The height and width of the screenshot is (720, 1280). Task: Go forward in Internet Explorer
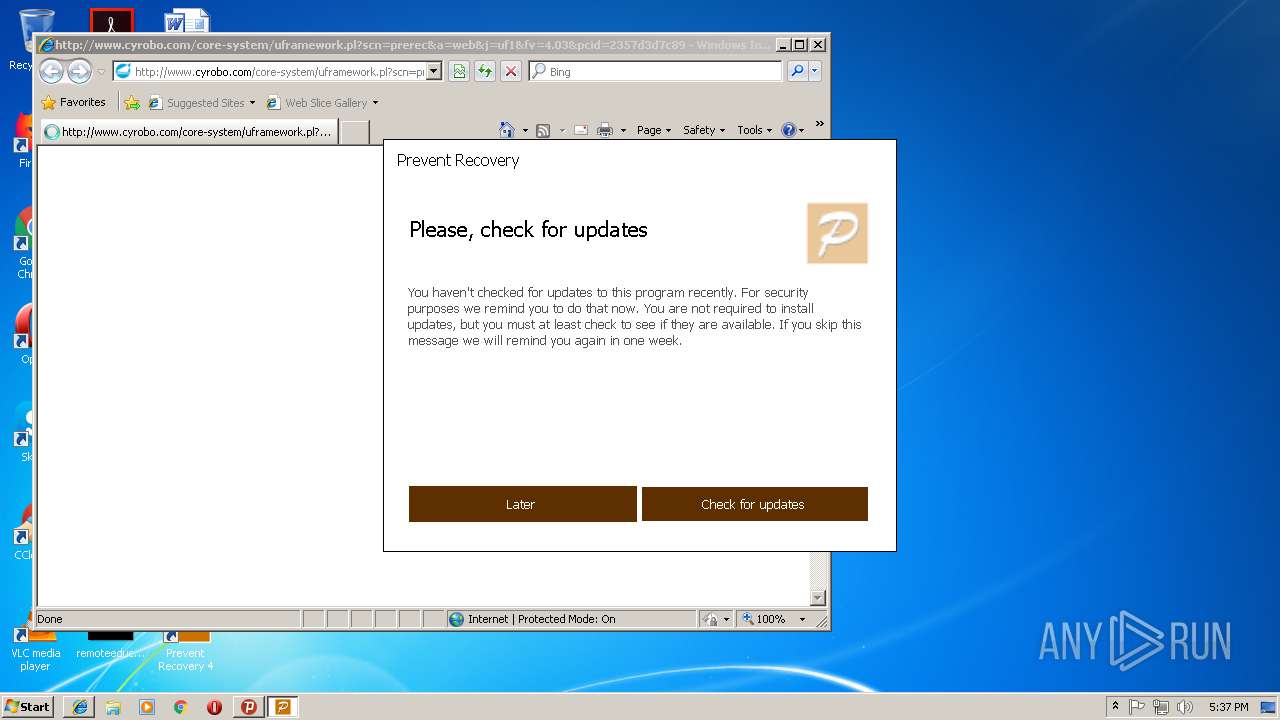click(x=79, y=71)
